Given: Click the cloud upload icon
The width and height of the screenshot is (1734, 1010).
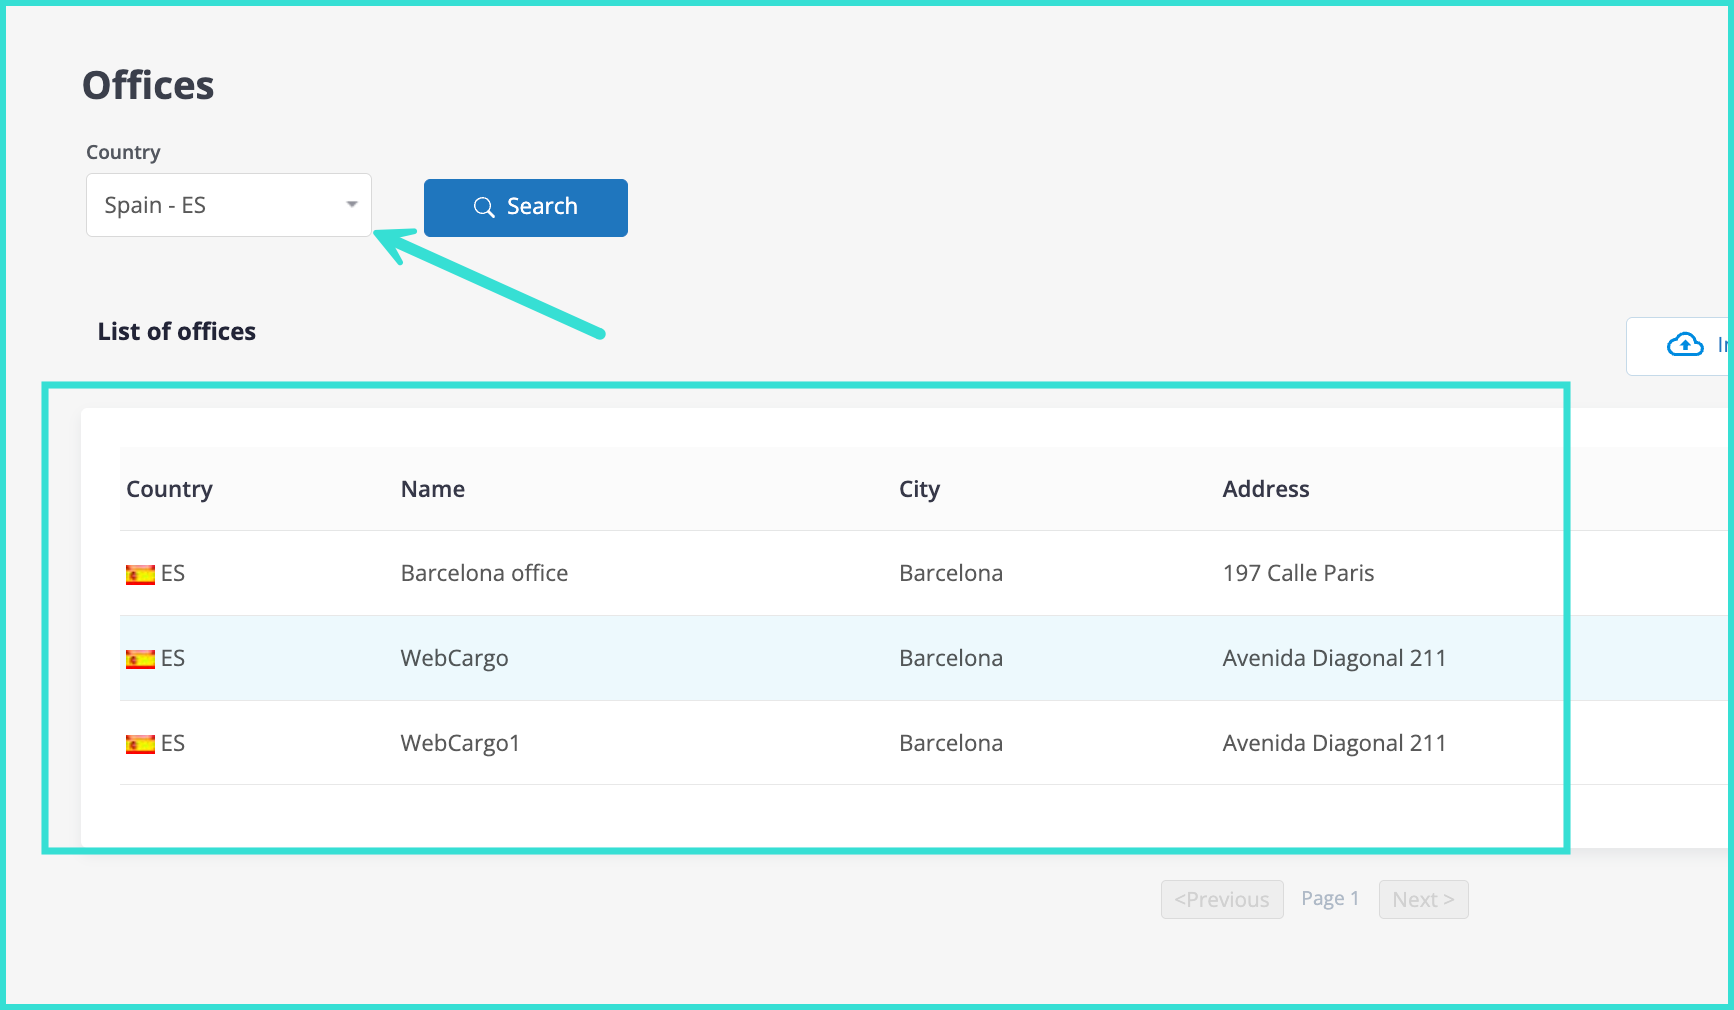Looking at the screenshot, I should (1685, 345).
